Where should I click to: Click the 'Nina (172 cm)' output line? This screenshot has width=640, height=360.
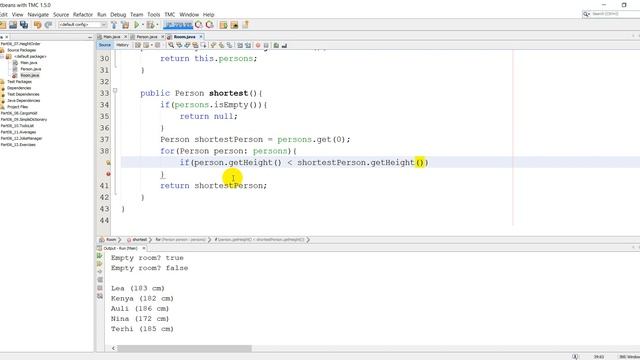click(140, 319)
